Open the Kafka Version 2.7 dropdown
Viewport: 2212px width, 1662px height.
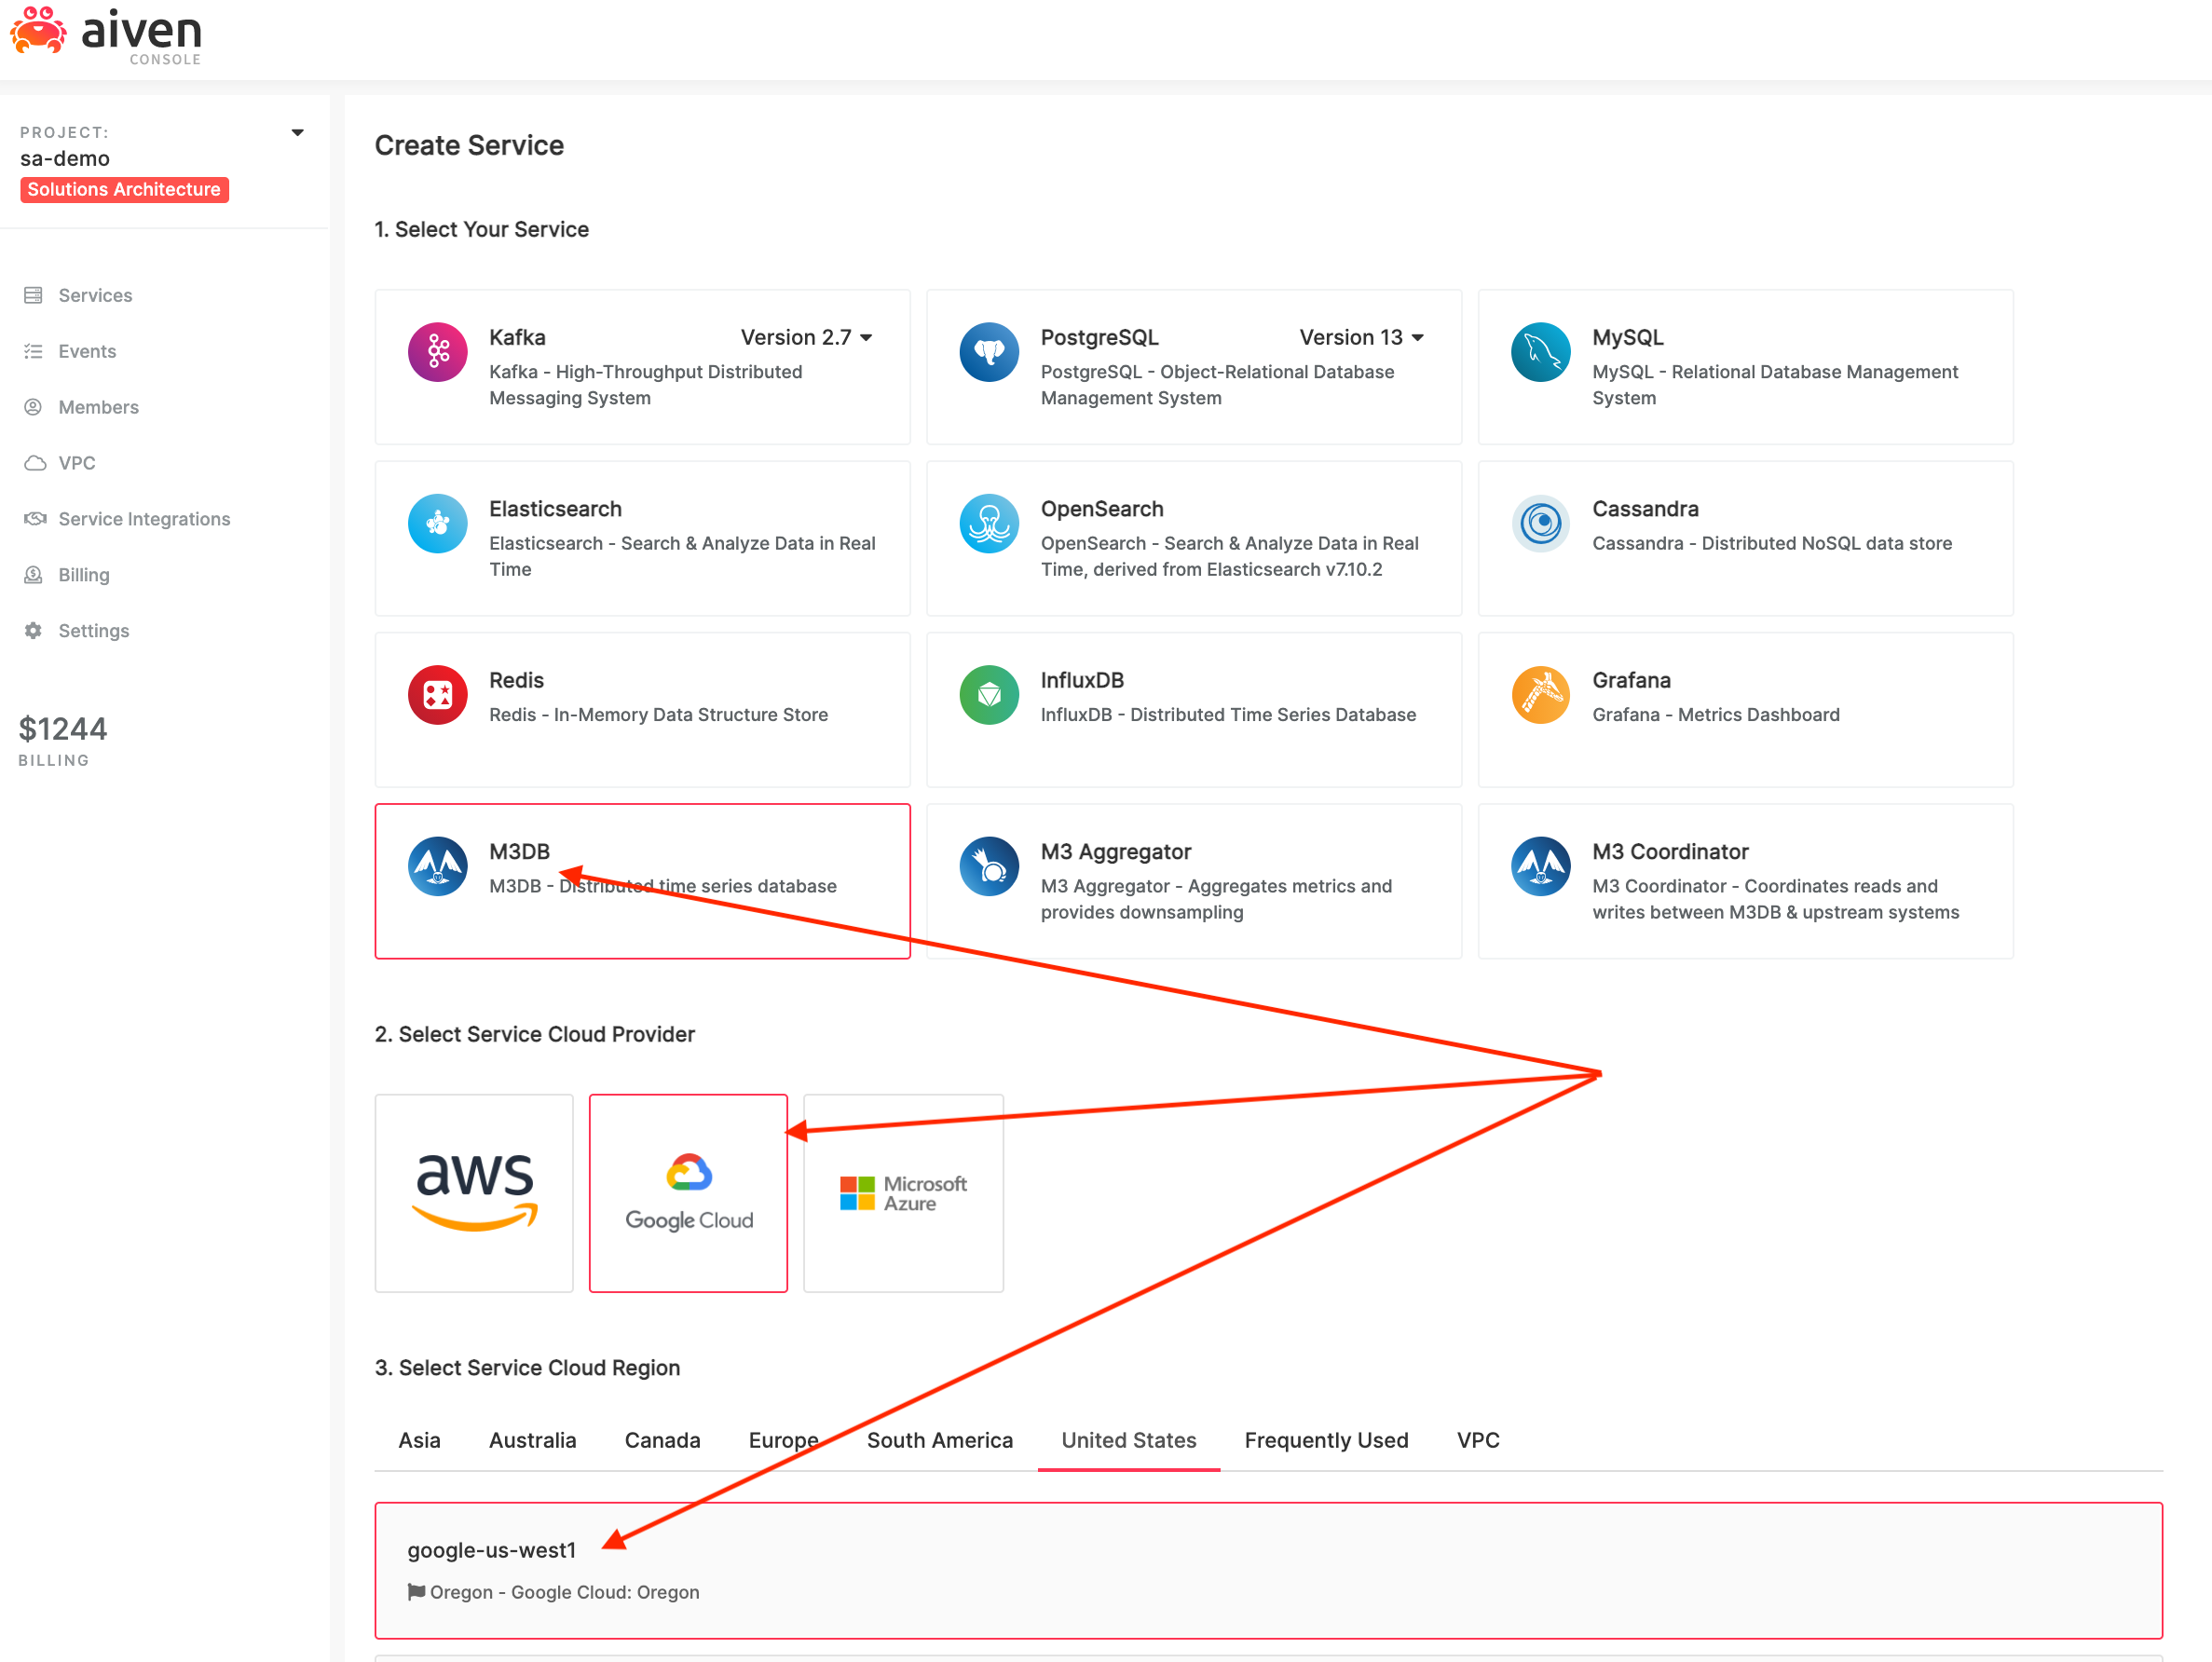click(806, 338)
